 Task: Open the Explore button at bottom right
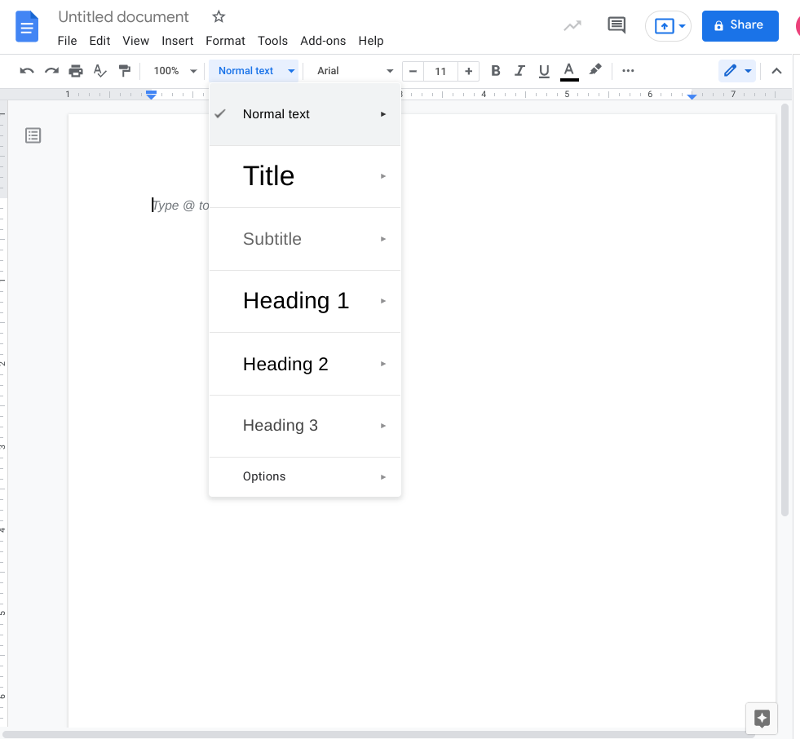click(x=762, y=718)
